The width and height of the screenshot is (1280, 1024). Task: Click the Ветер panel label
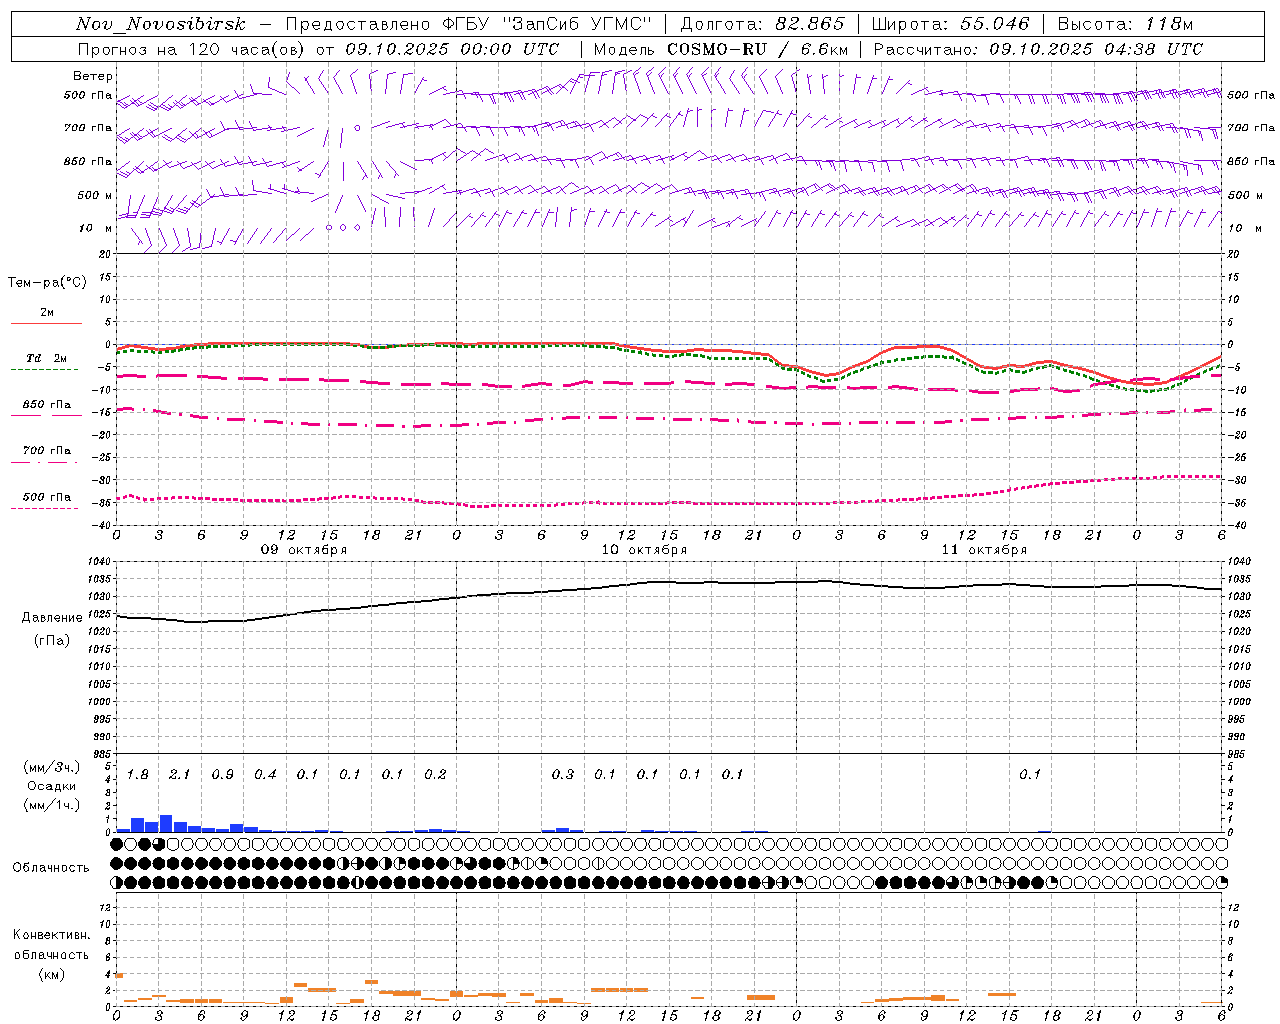coord(93,76)
